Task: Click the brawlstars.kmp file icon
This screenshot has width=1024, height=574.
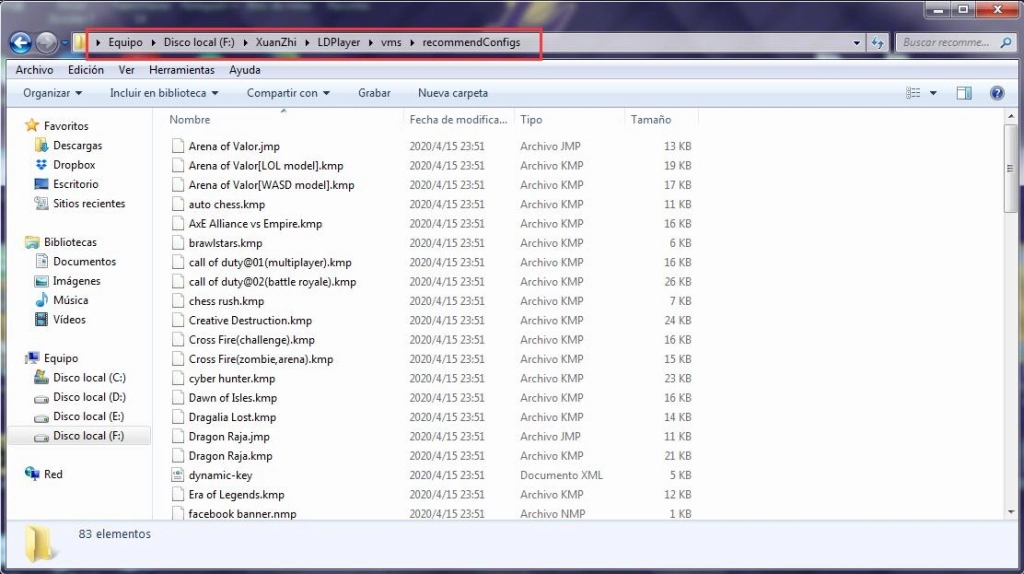Action: 178,242
